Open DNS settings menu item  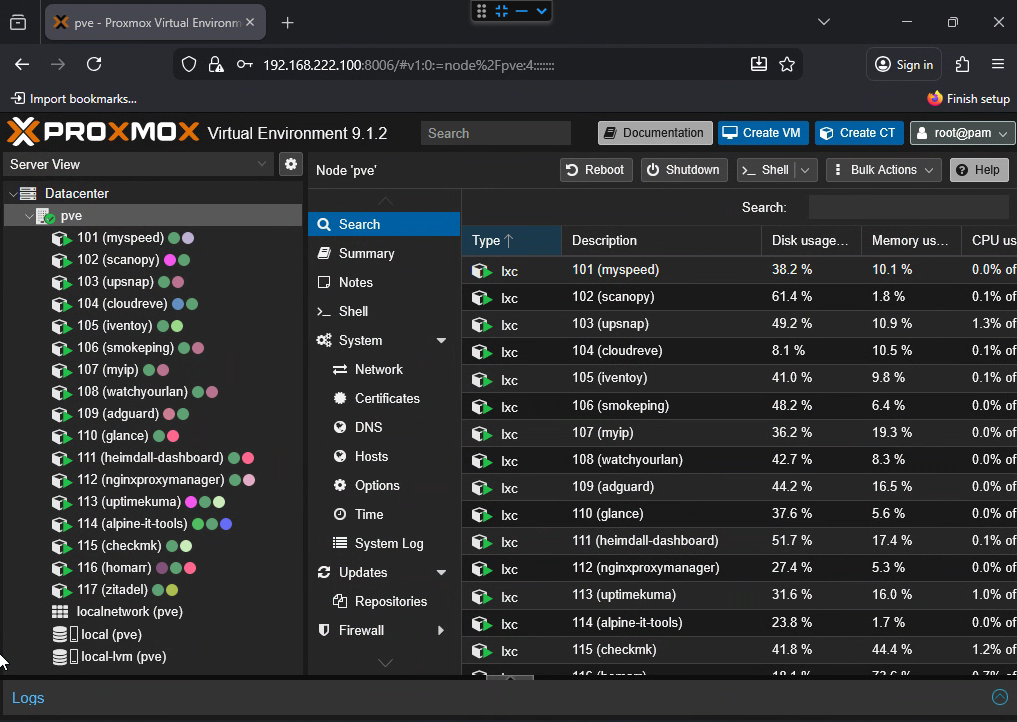tap(384, 427)
